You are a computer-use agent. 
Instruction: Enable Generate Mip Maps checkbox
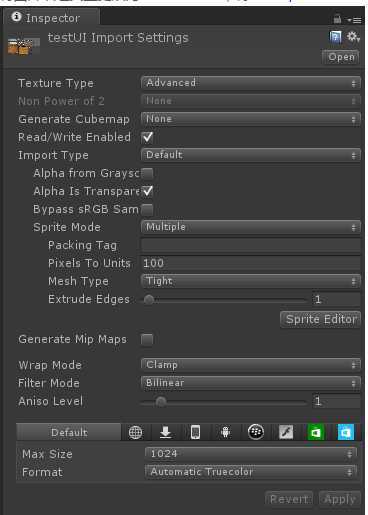[147, 339]
